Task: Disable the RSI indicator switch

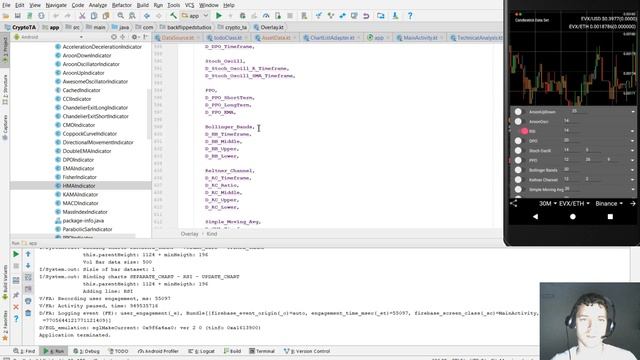Action: pyautogui.click(x=524, y=131)
